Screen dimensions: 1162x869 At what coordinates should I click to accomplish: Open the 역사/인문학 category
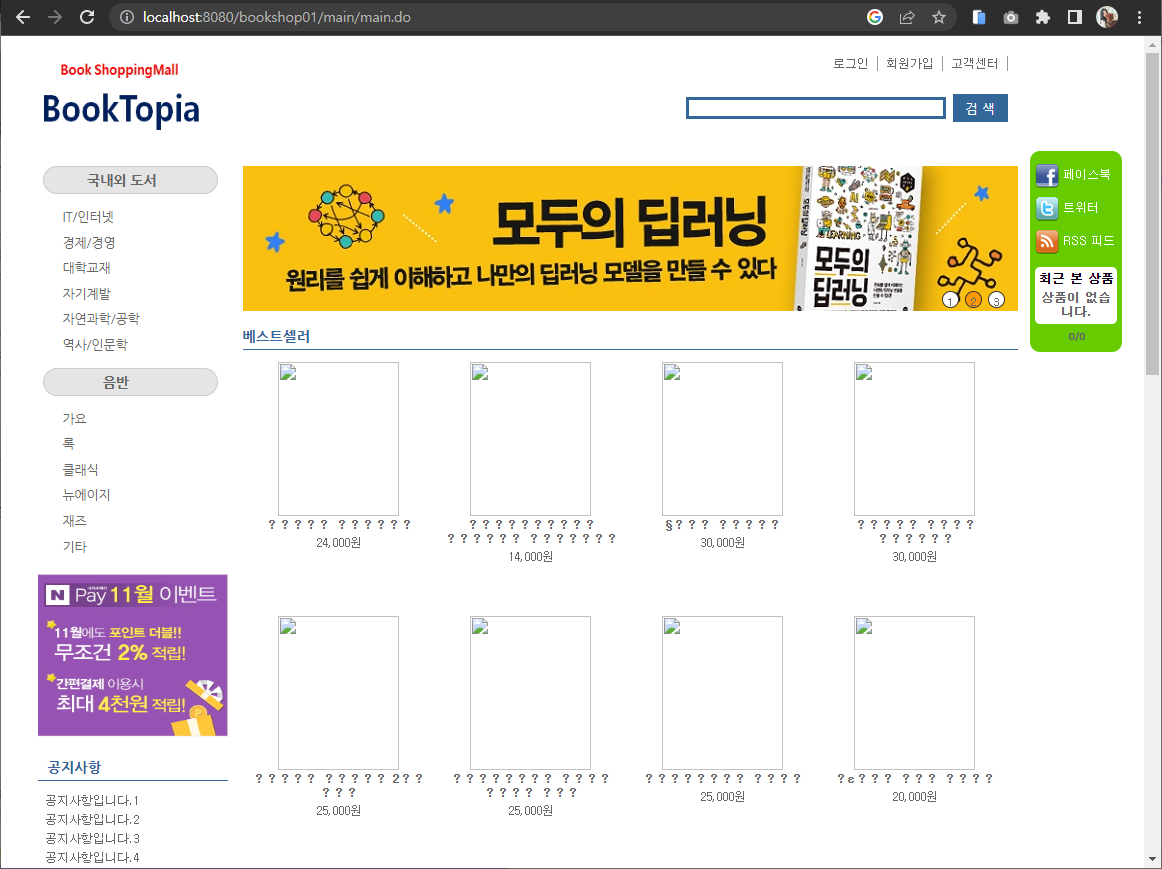tap(95, 344)
